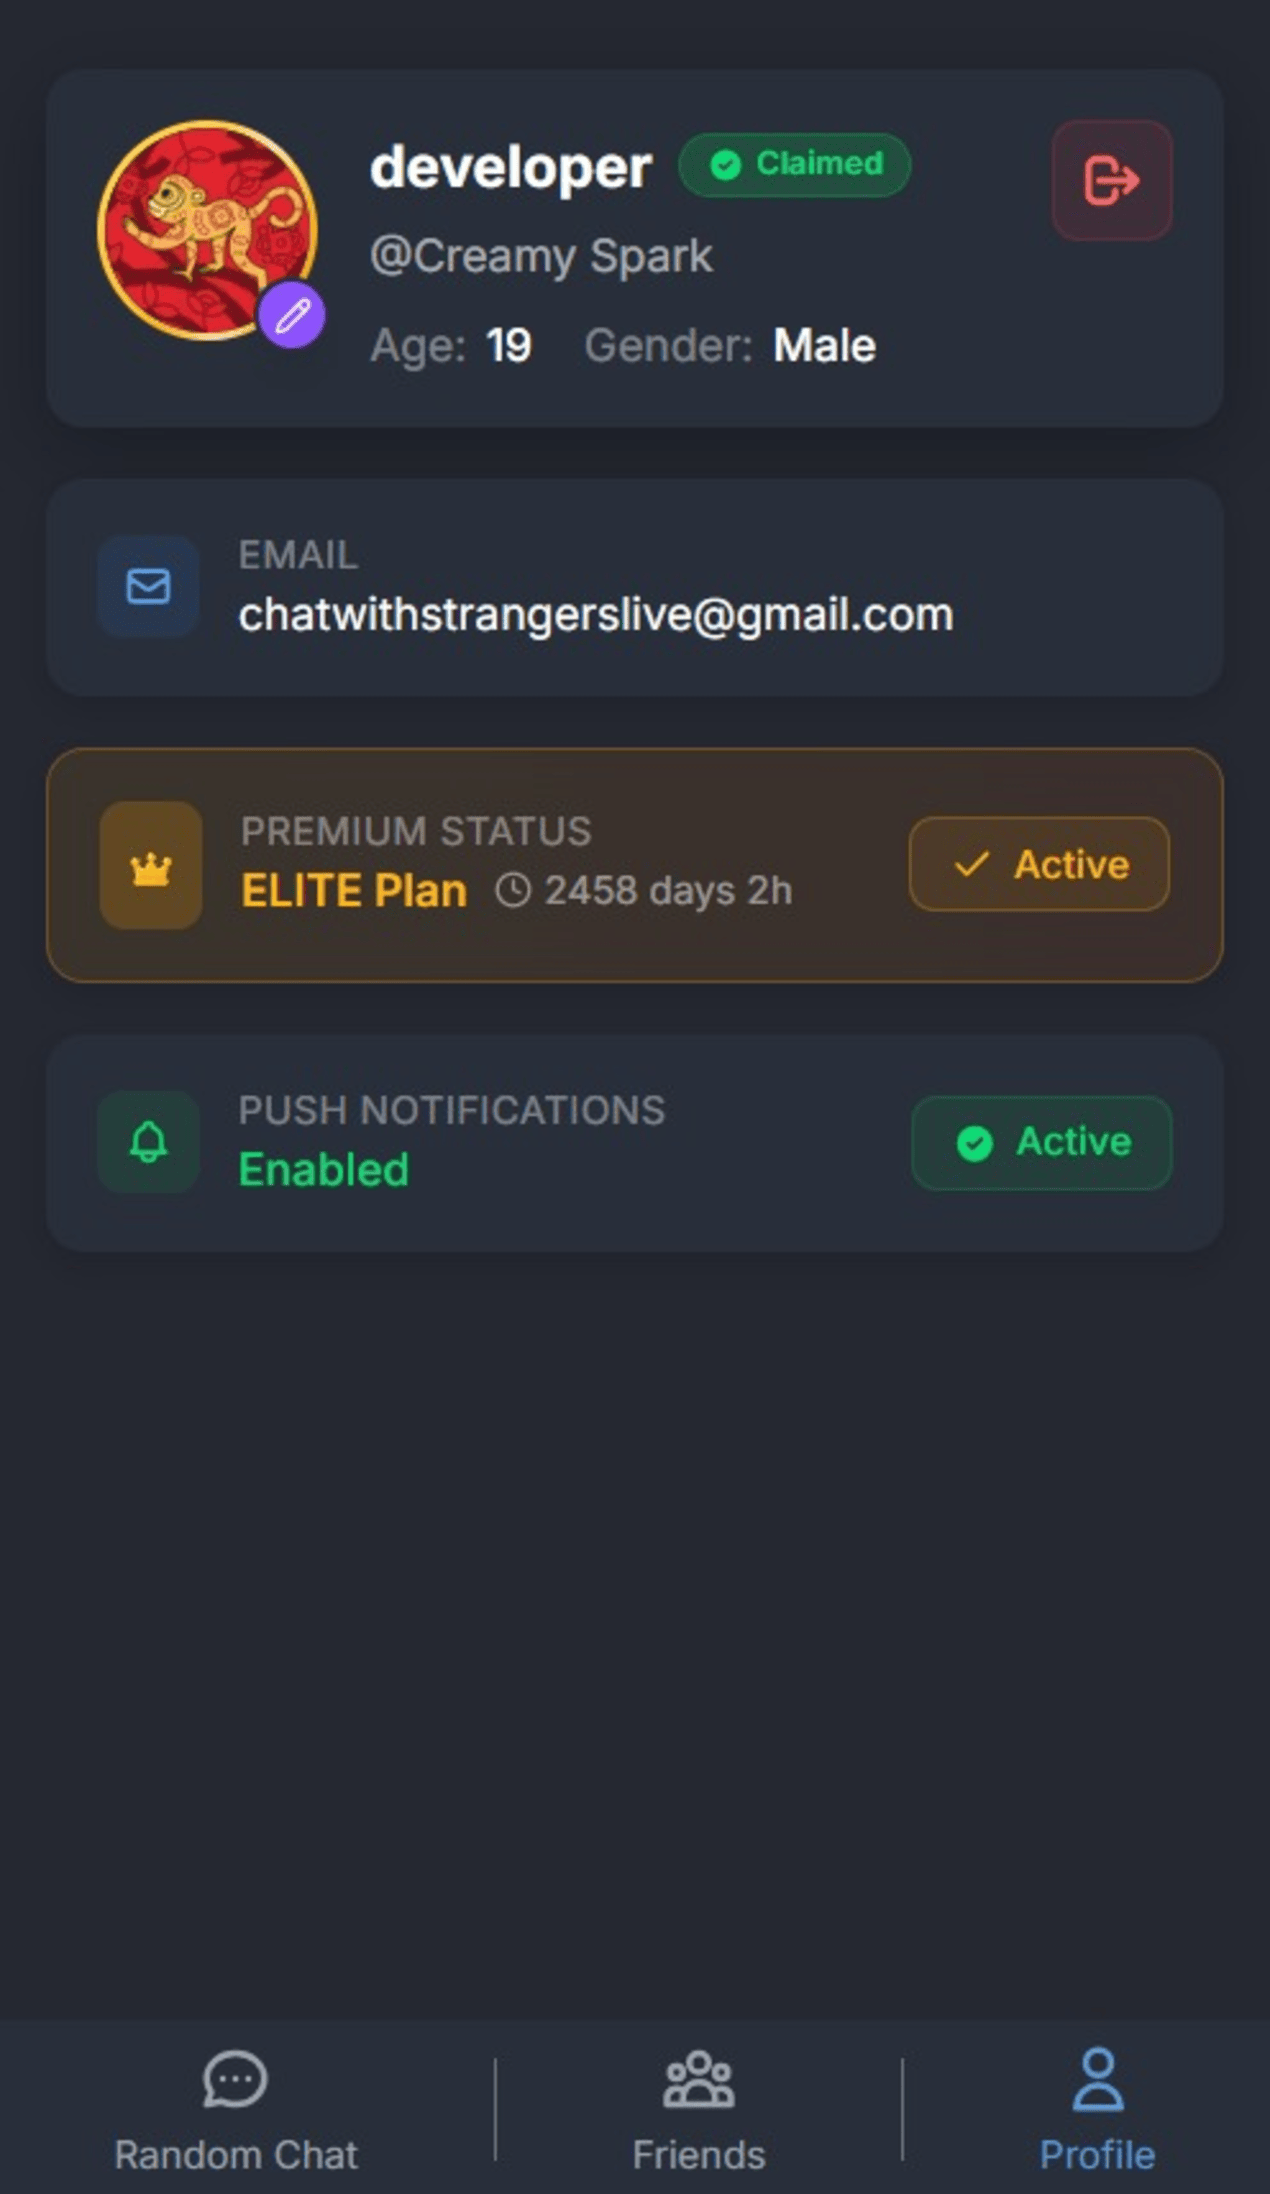The width and height of the screenshot is (1270, 2194).
Task: Click the chatwithstrangerslive@gmail.com email address
Action: (x=596, y=614)
